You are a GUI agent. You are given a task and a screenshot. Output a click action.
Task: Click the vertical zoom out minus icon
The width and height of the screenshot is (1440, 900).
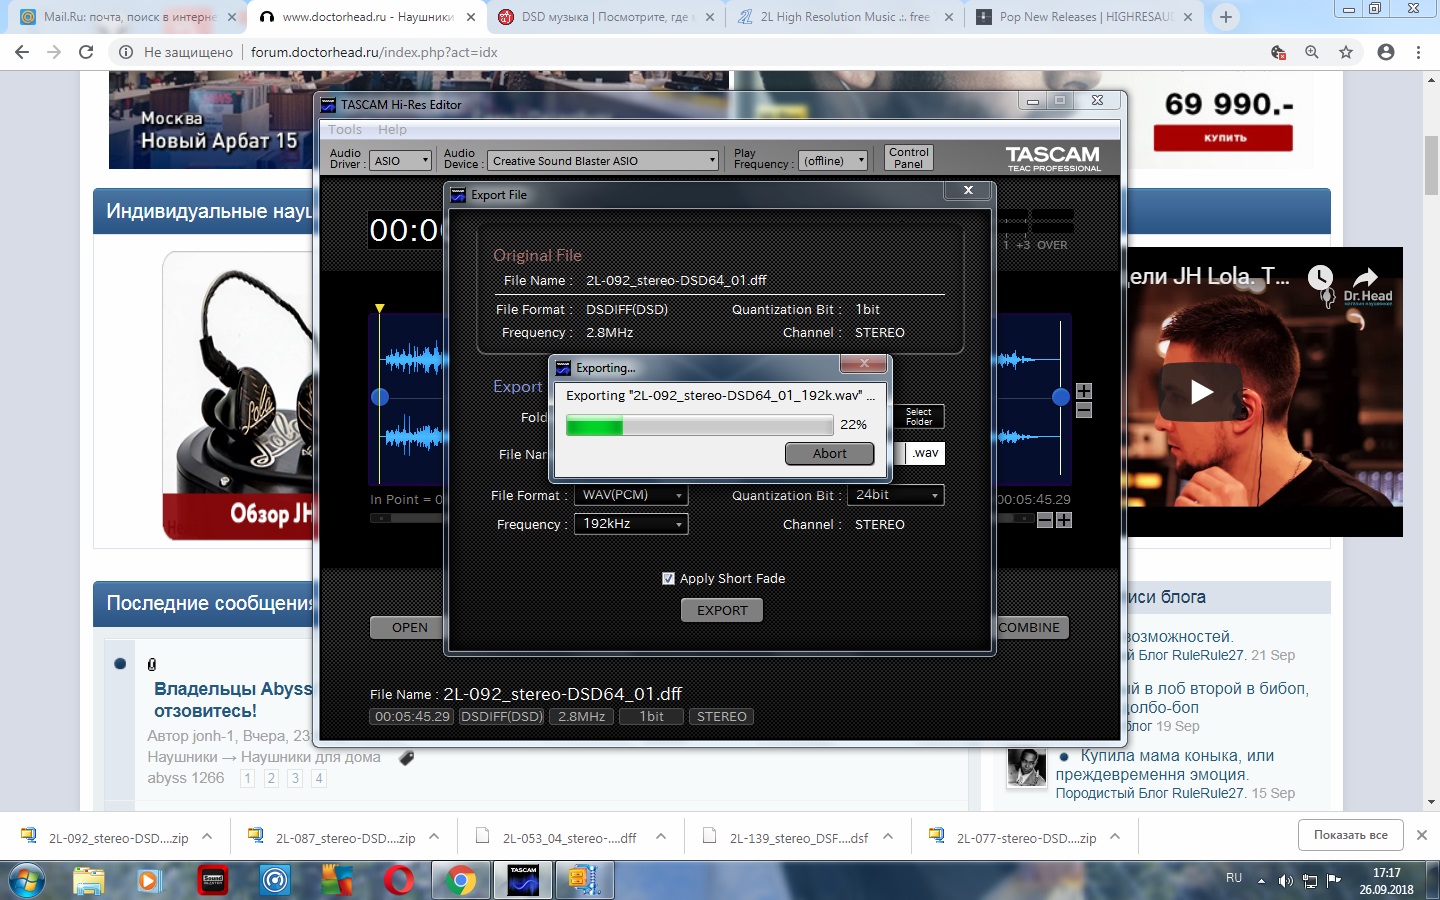(x=1084, y=410)
